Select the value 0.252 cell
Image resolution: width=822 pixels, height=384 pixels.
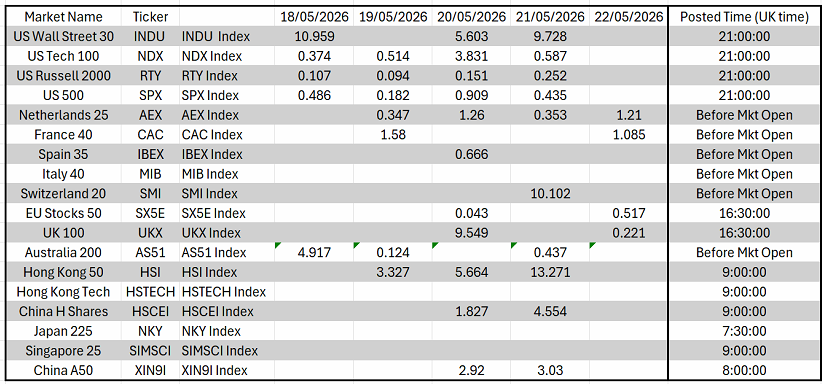pos(550,76)
